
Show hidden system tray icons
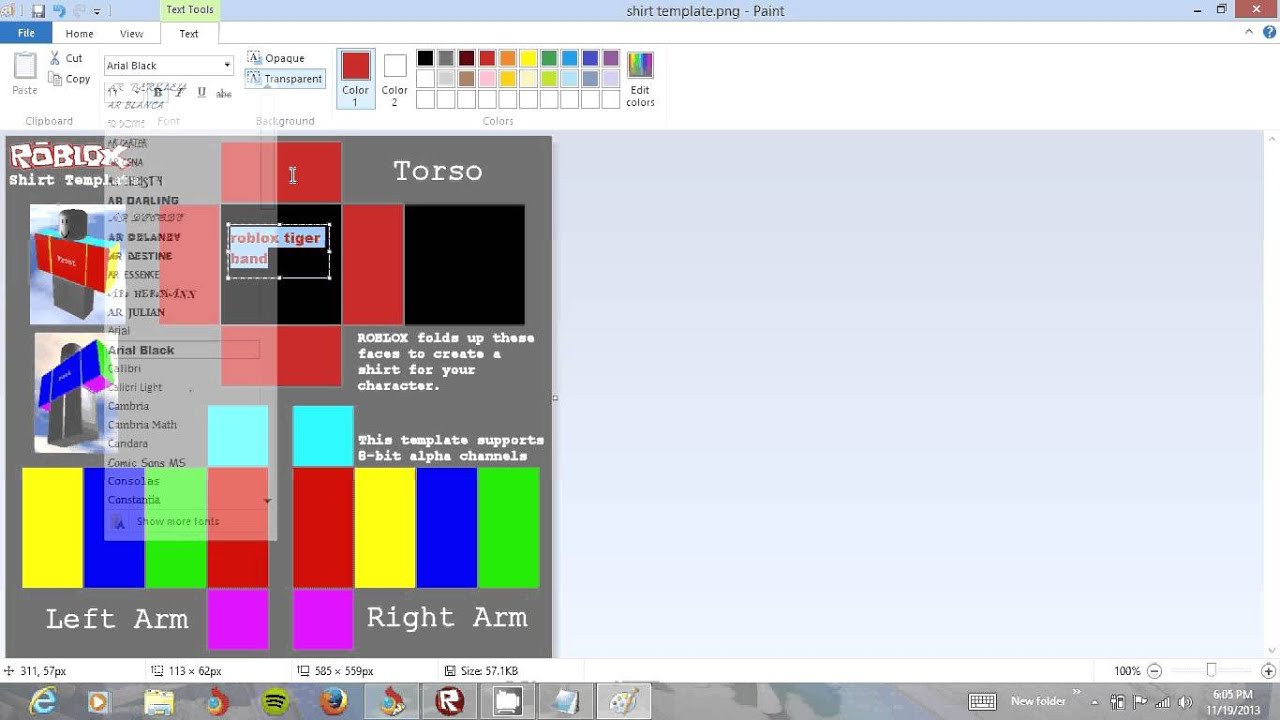(x=1094, y=702)
